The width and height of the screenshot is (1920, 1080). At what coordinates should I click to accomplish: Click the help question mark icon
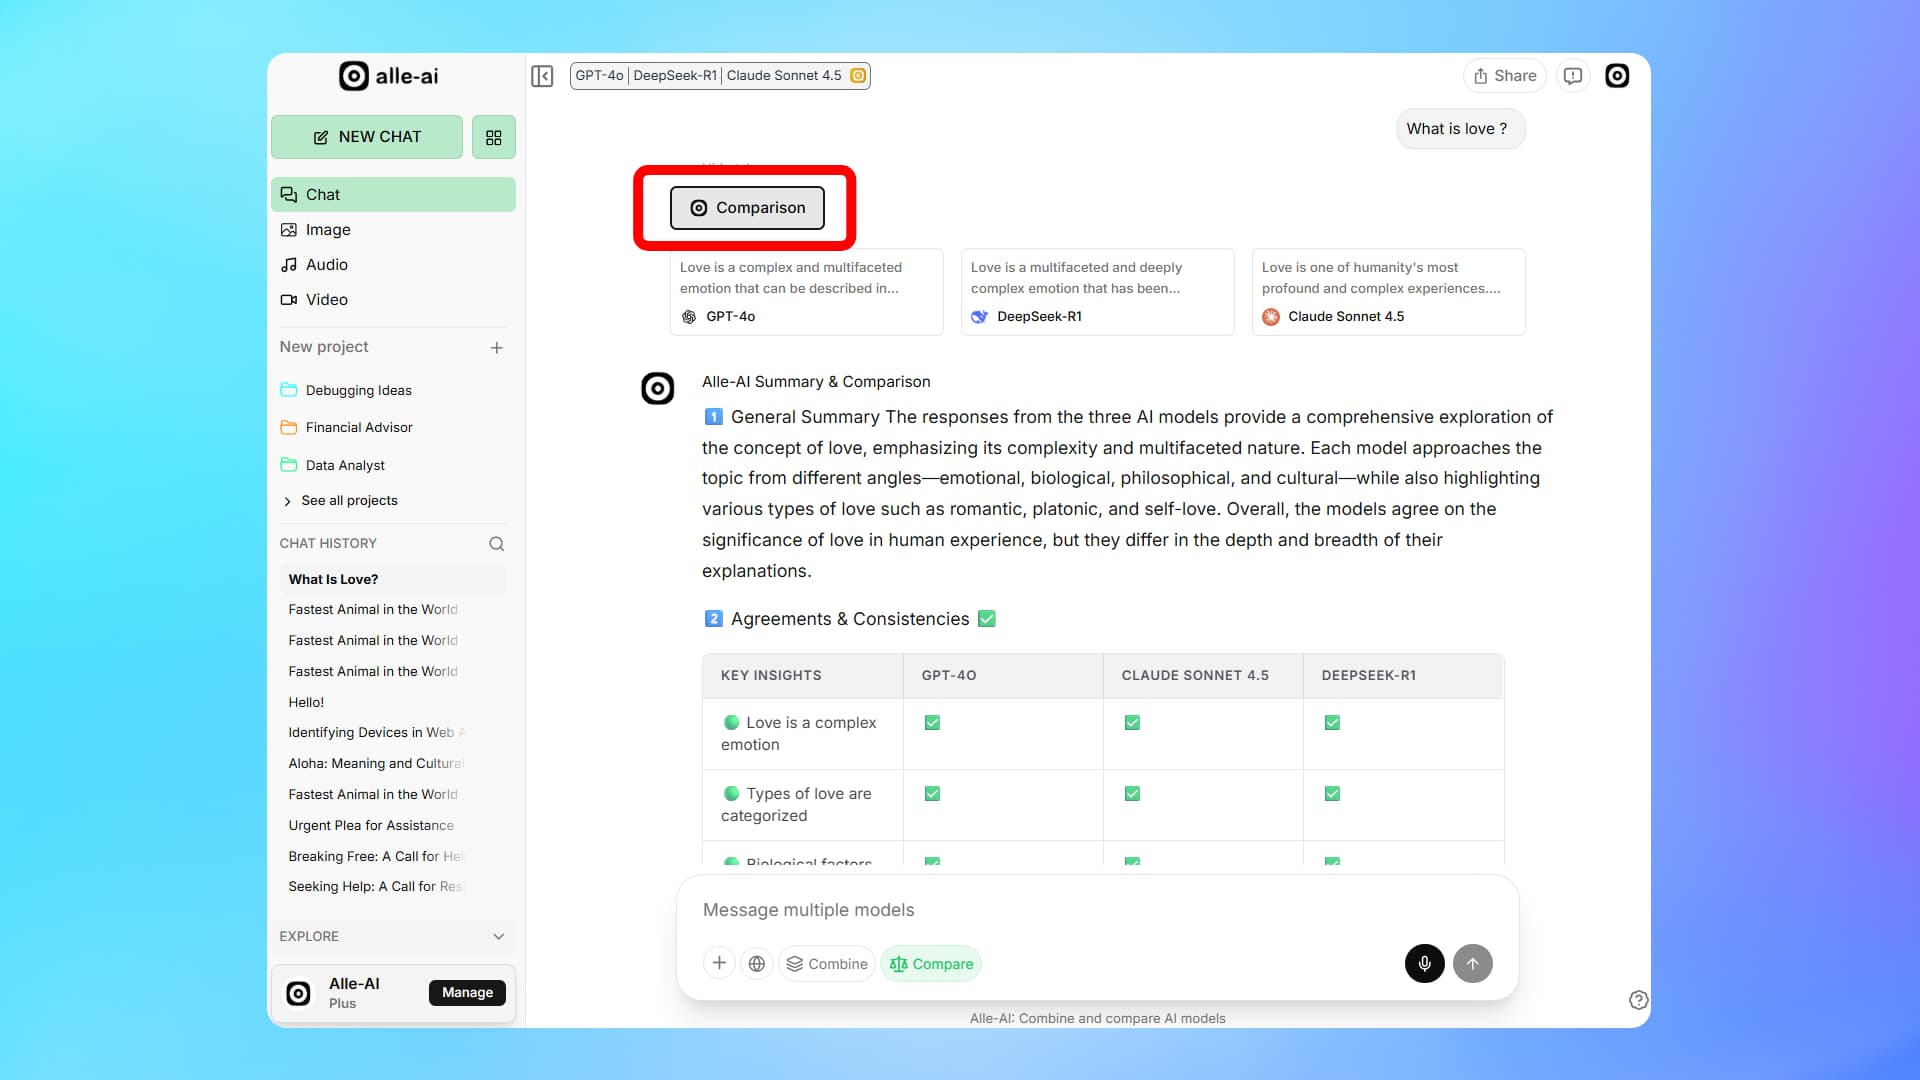click(1638, 1000)
